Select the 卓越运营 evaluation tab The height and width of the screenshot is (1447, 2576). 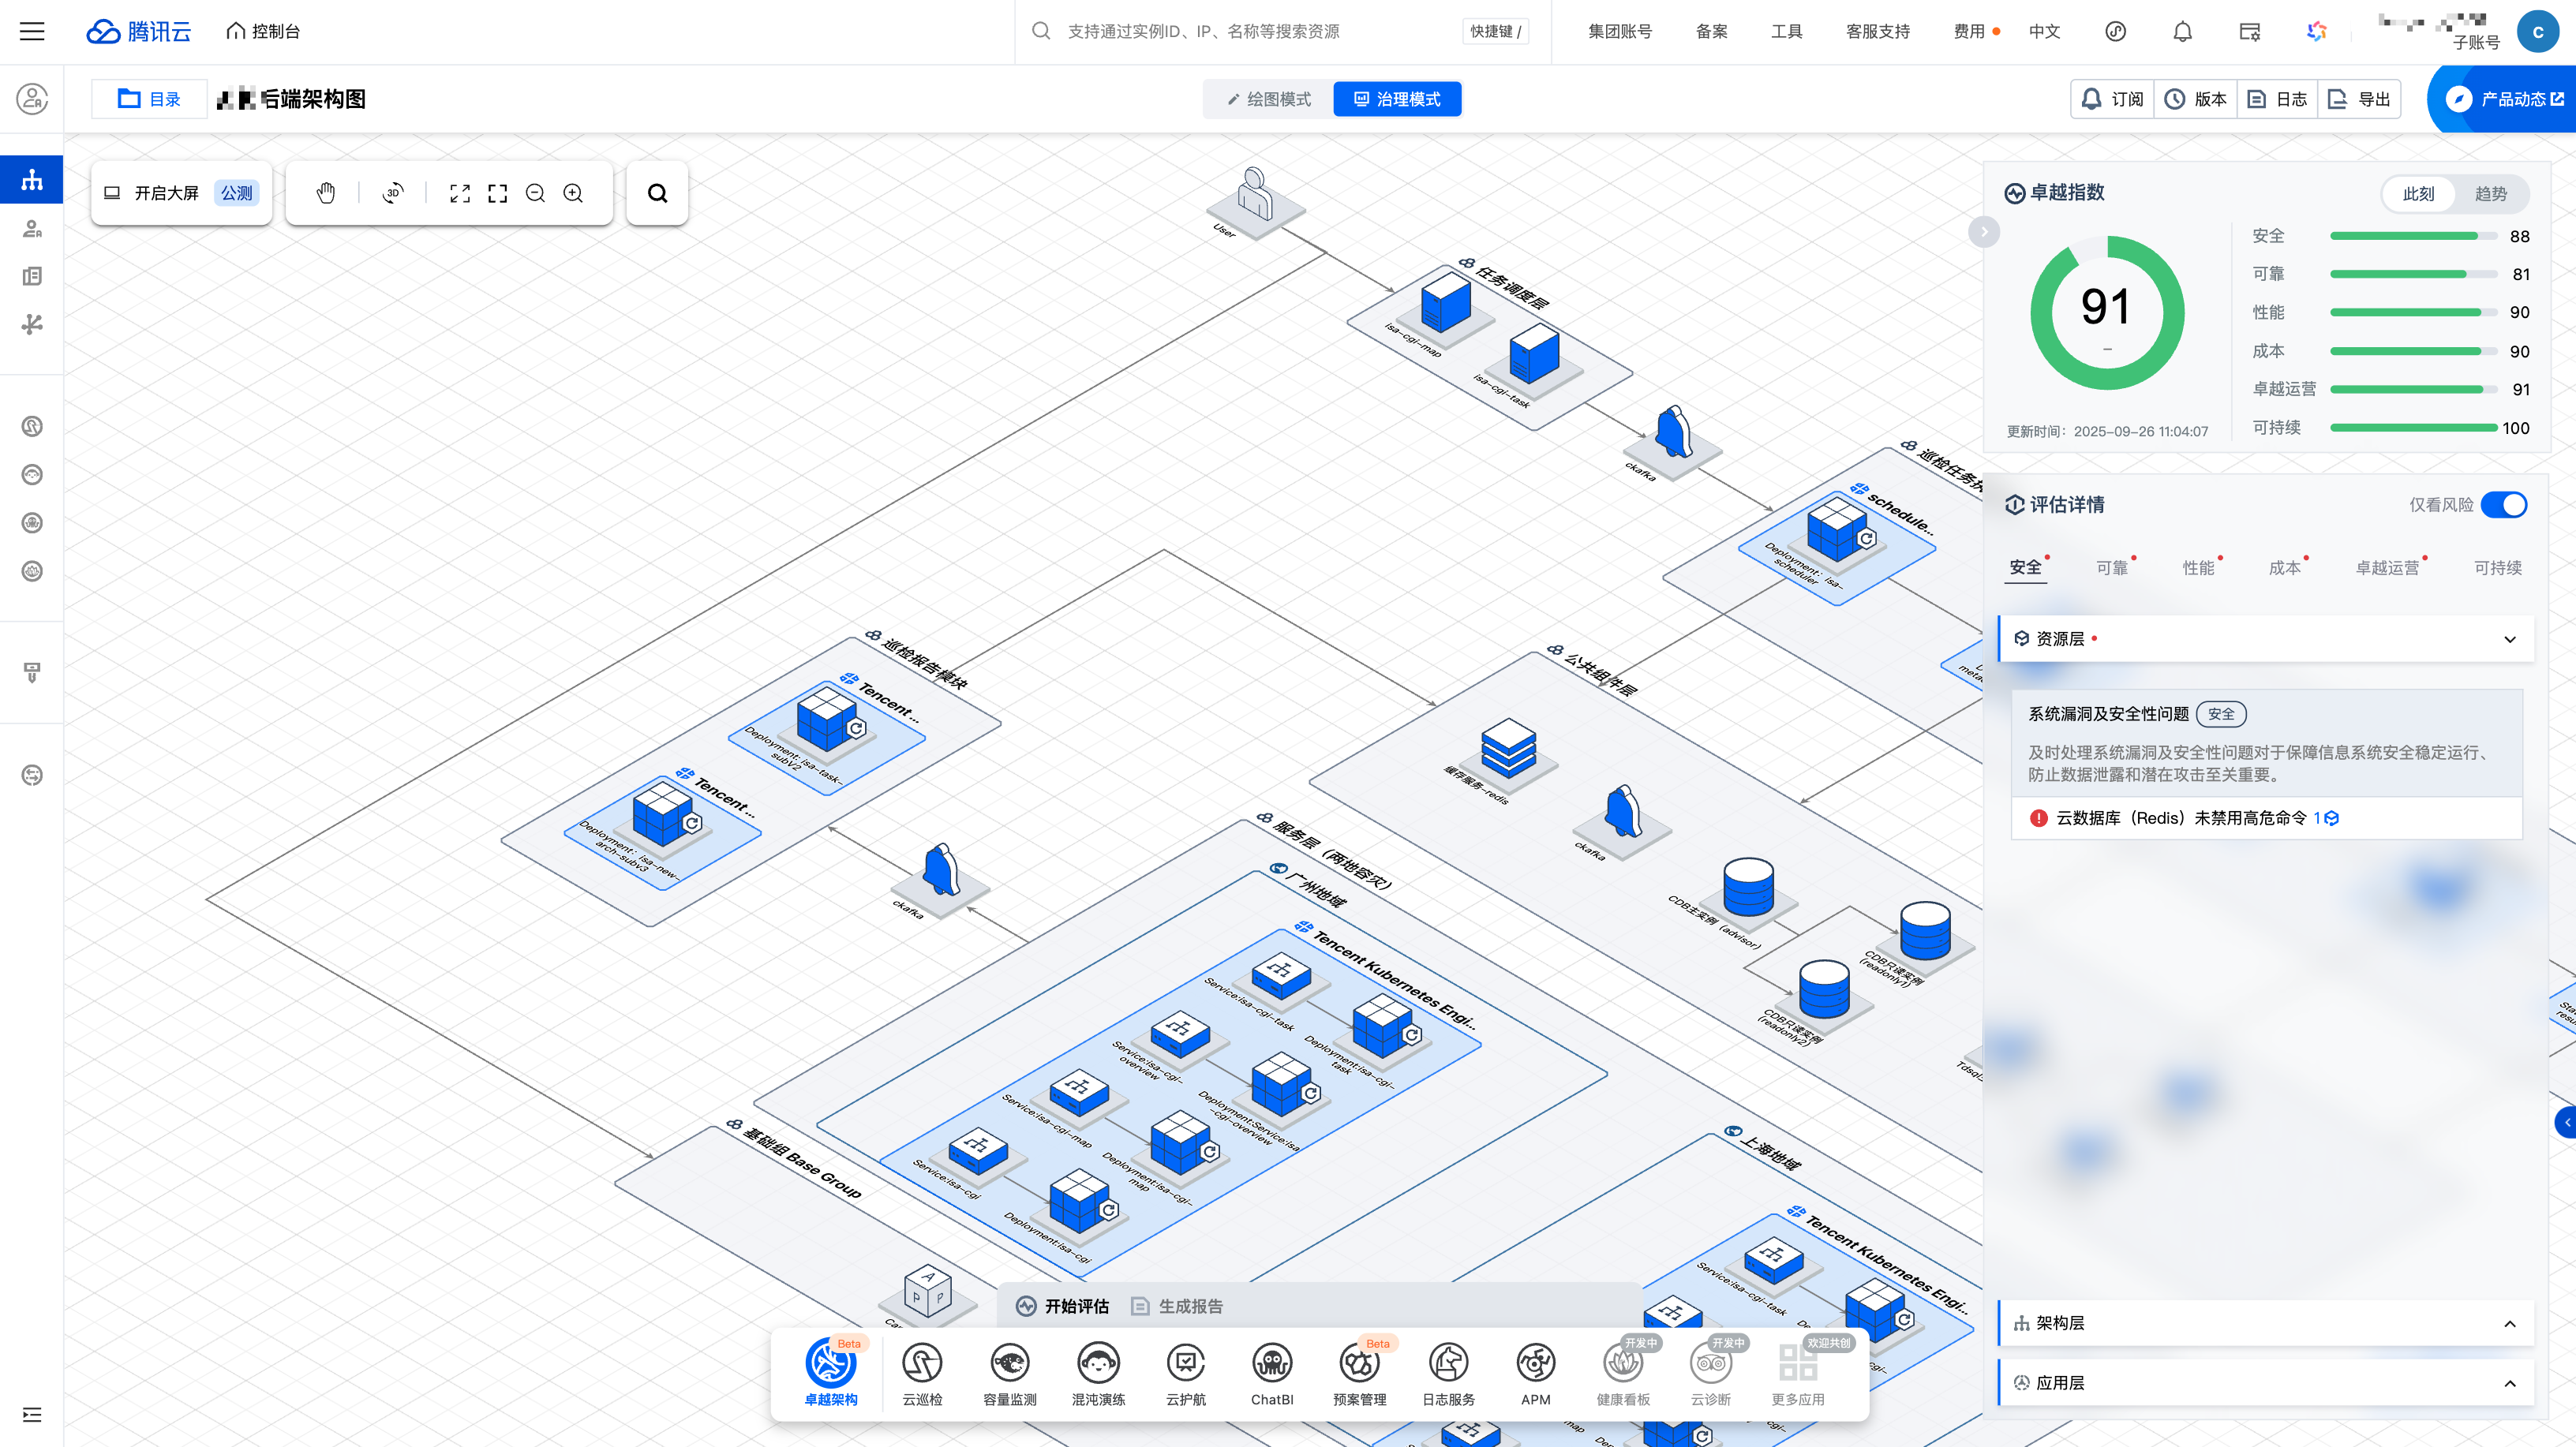pos(2387,568)
